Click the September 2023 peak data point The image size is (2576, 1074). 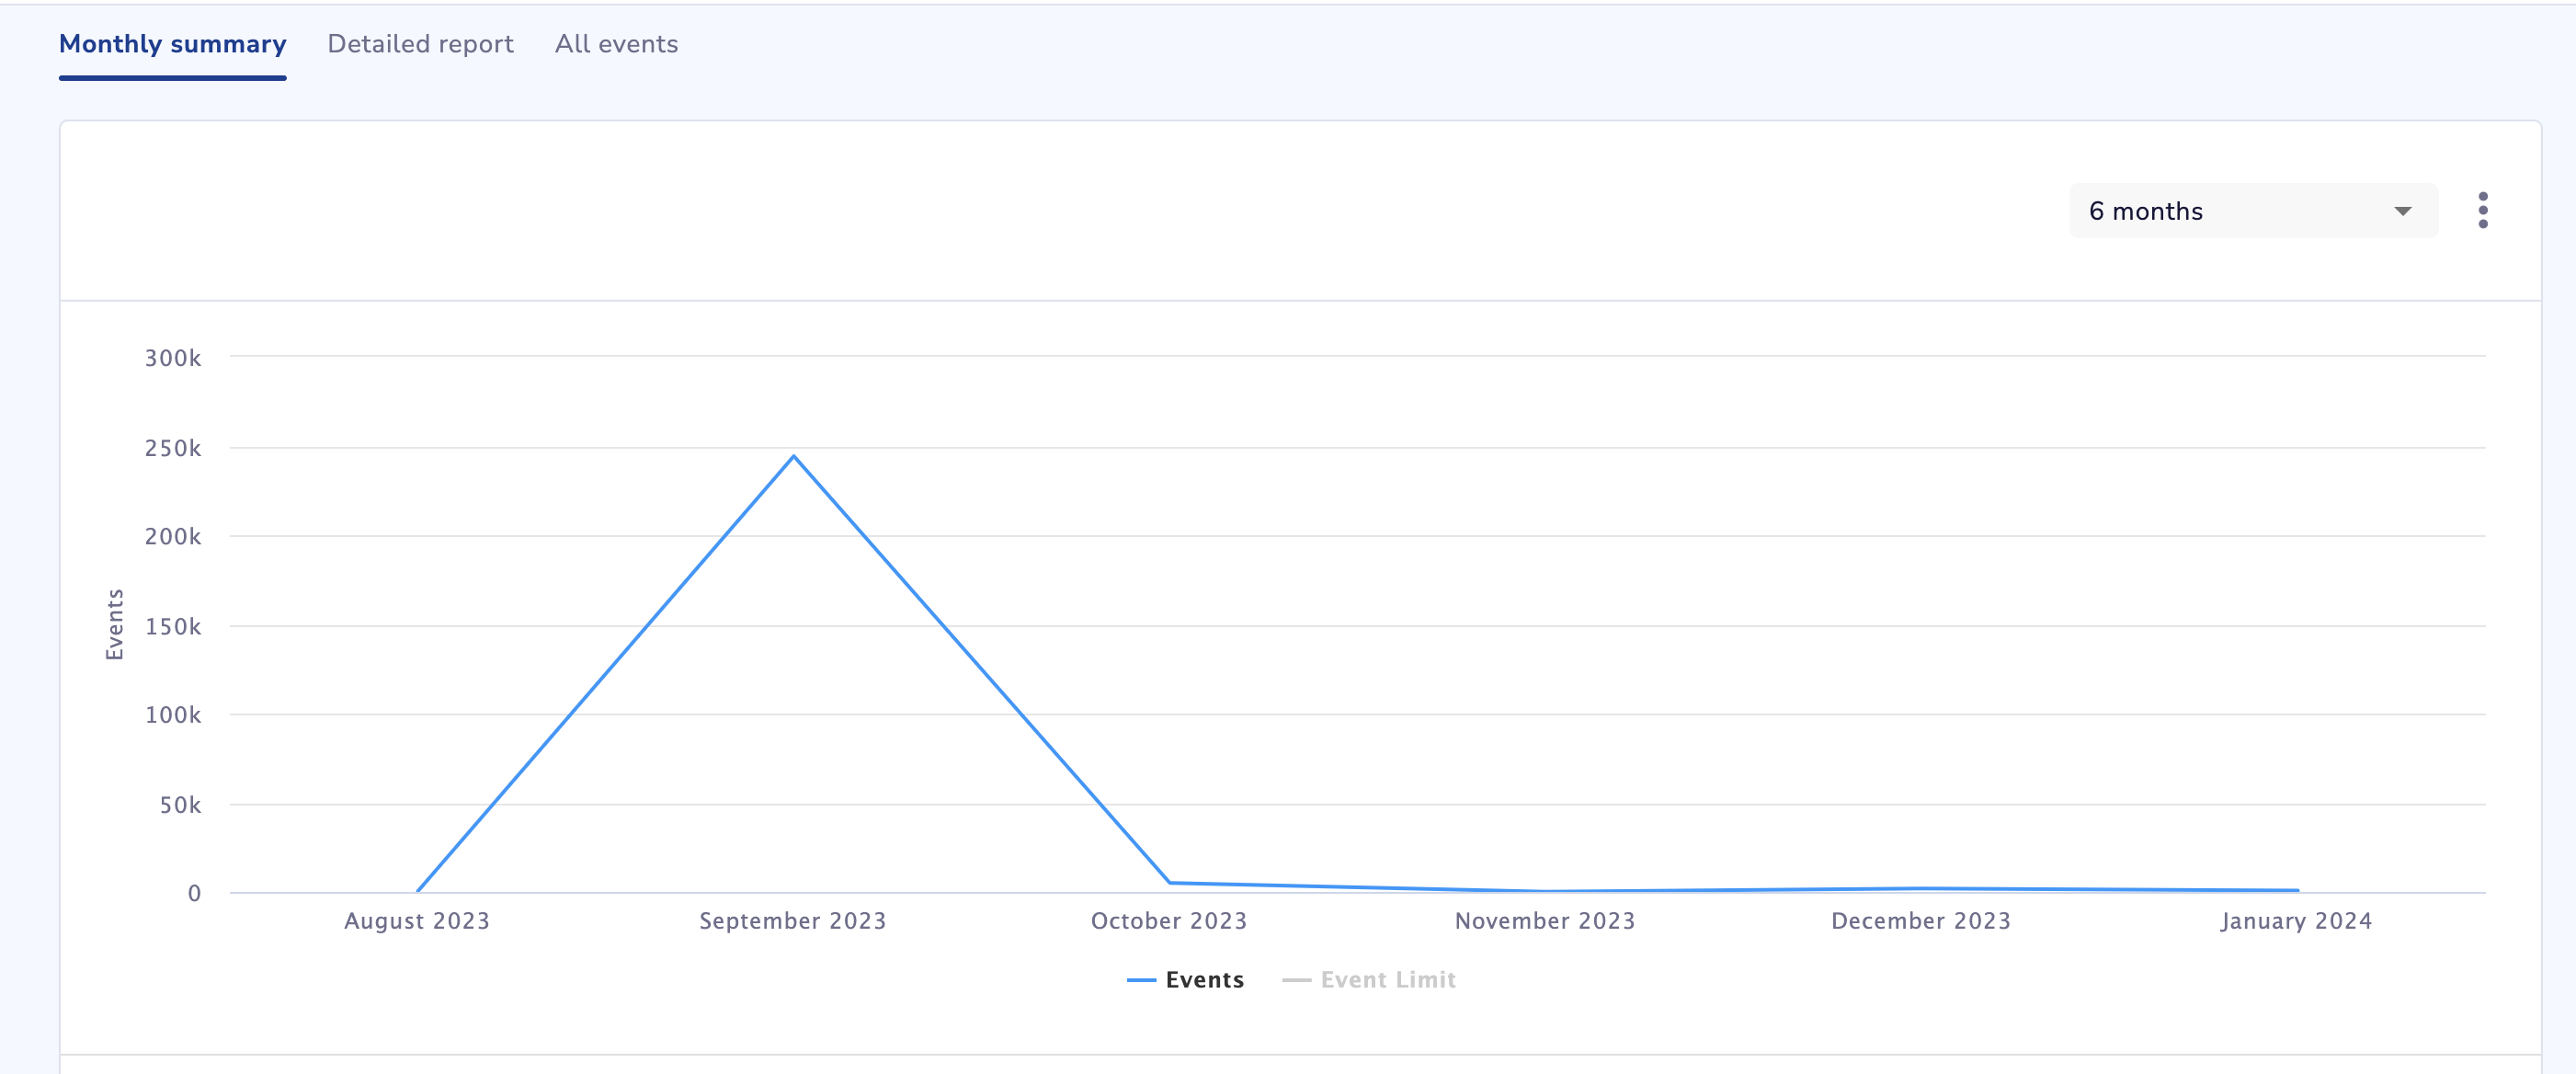(x=793, y=456)
